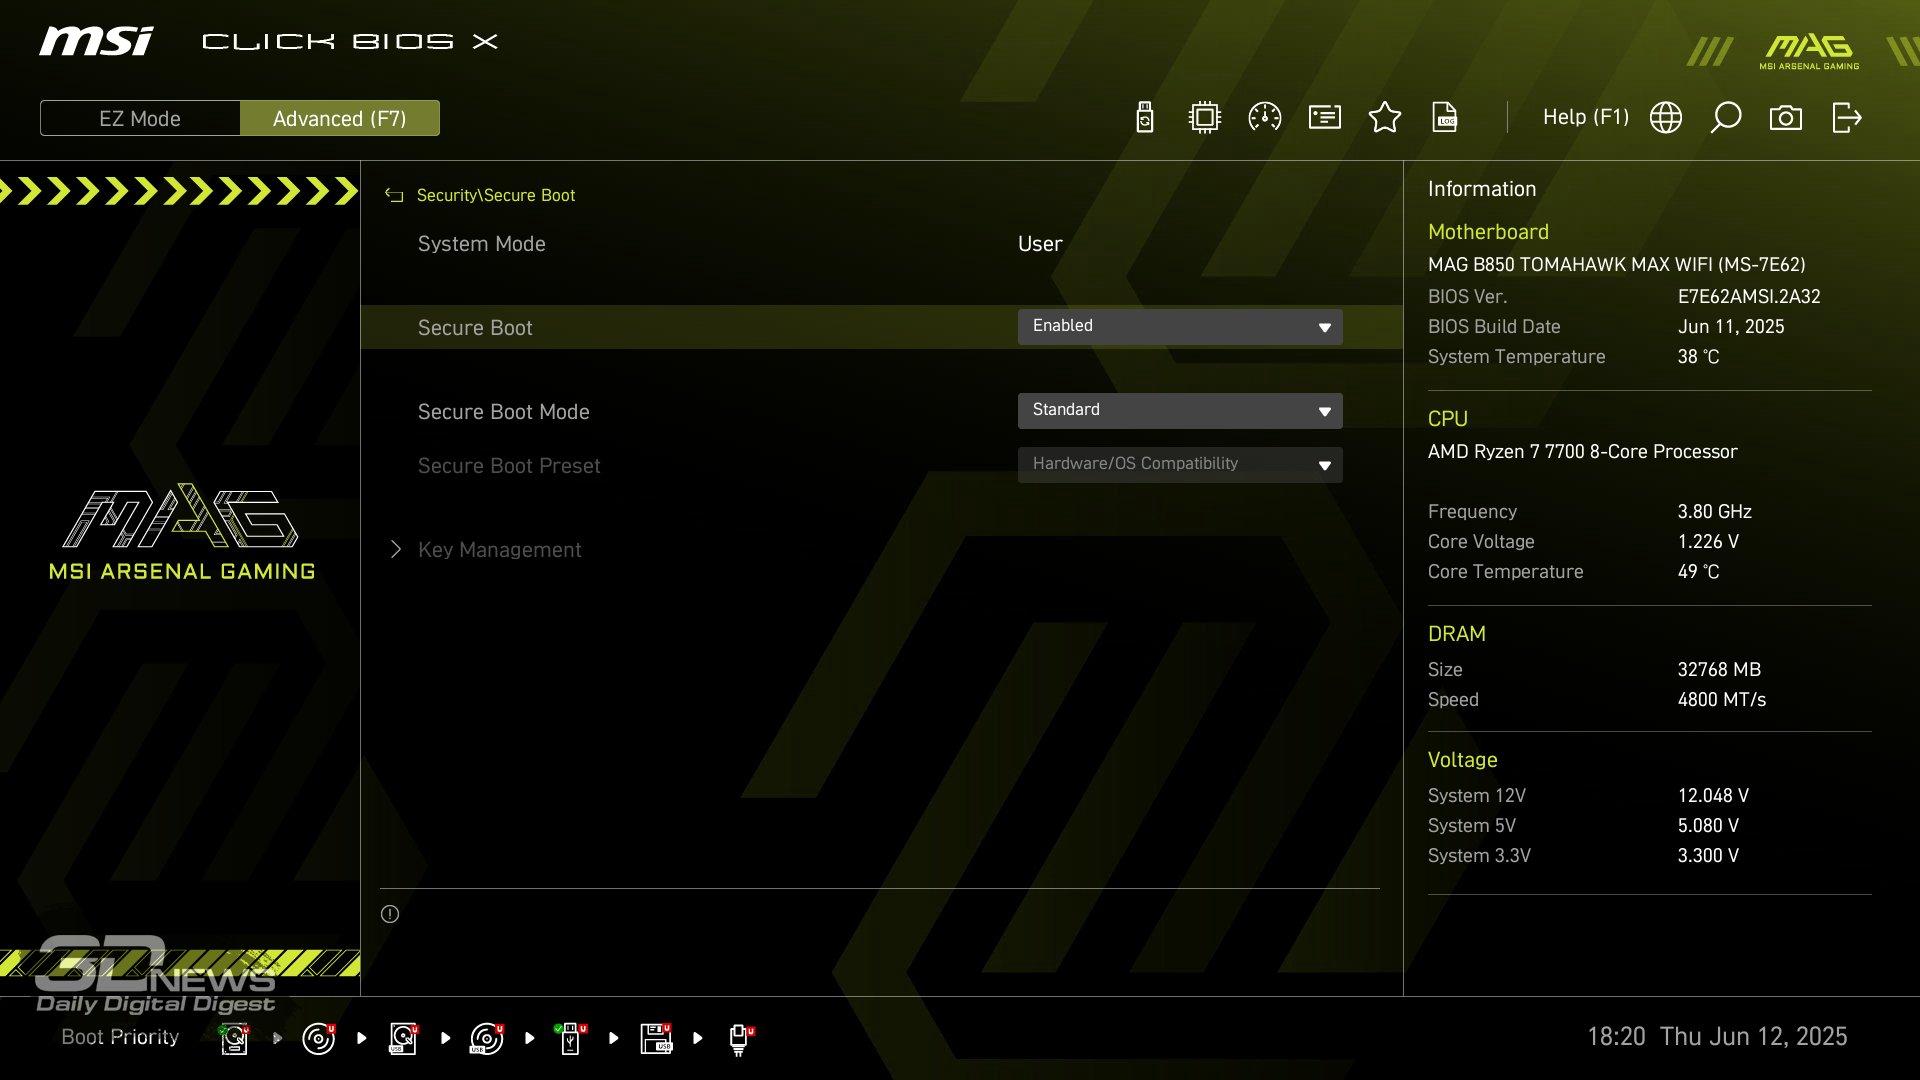The image size is (1920, 1080).
Task: Open the Secure Boot Enabled dropdown
Action: [1180, 327]
